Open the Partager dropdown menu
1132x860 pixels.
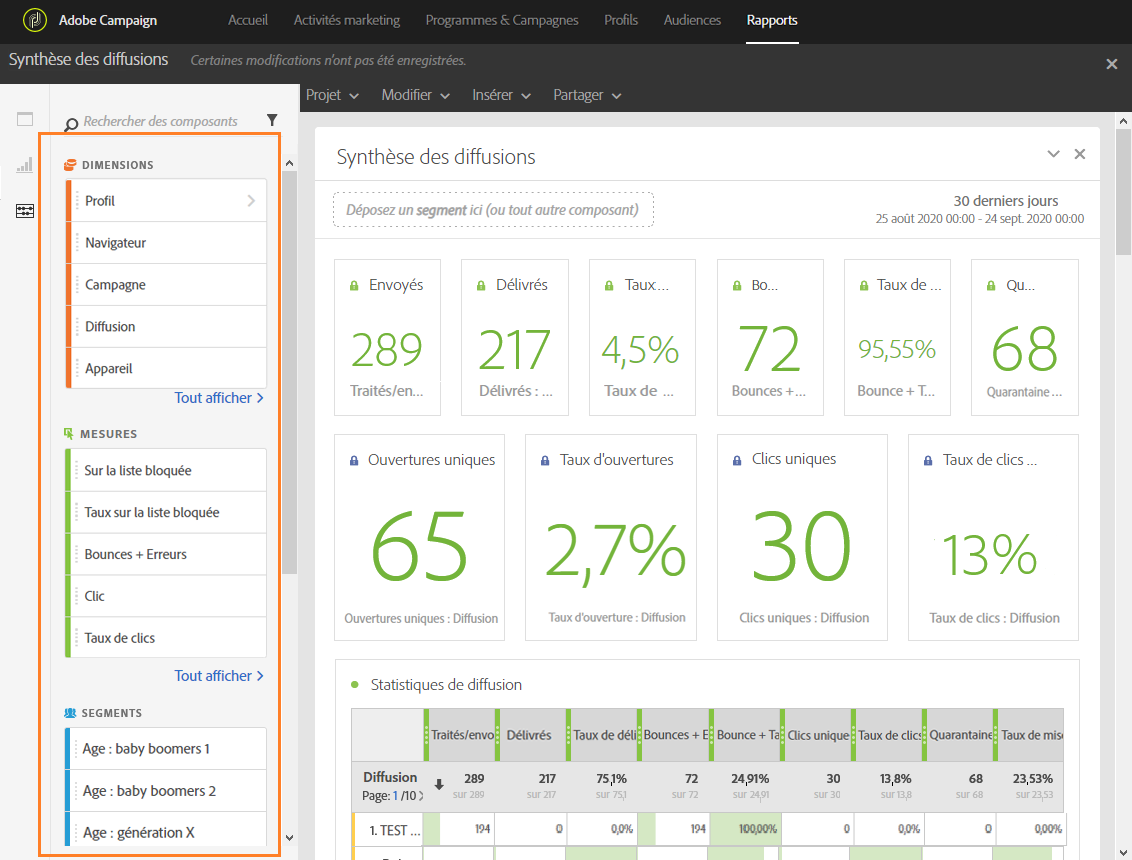click(x=587, y=95)
